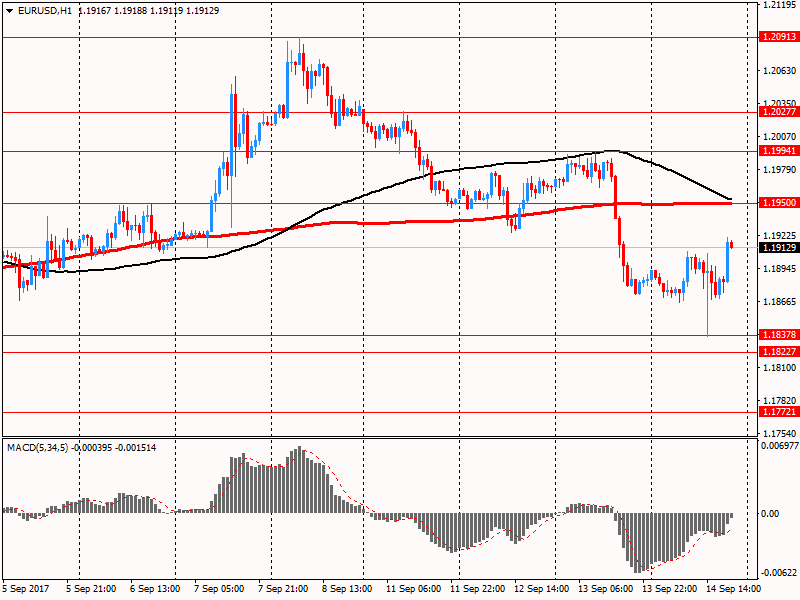Select the 1.17721 support level label

pyautogui.click(x=779, y=411)
